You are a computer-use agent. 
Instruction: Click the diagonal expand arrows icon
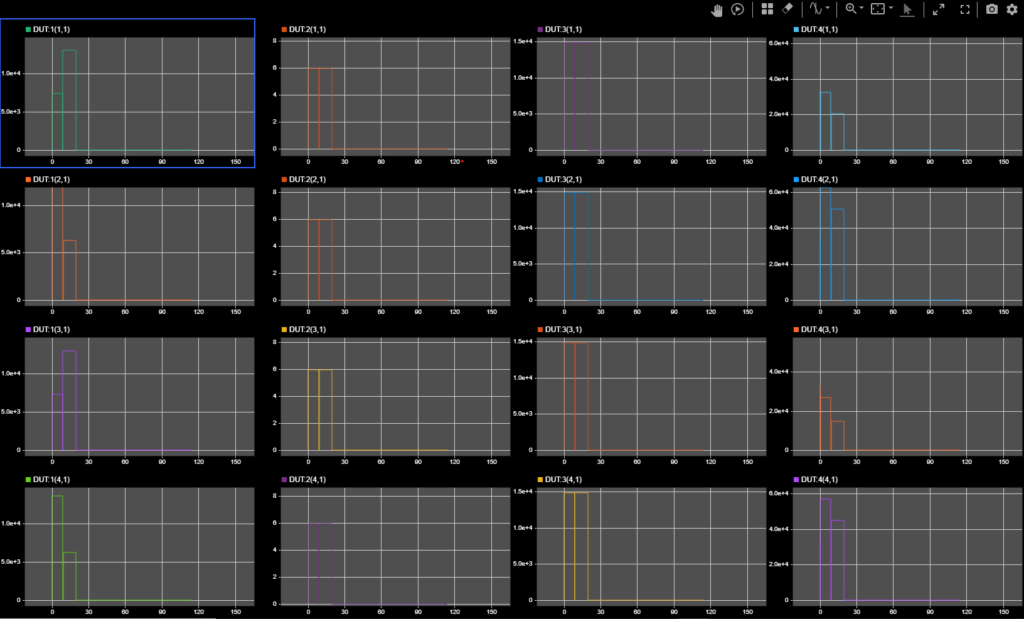click(938, 9)
